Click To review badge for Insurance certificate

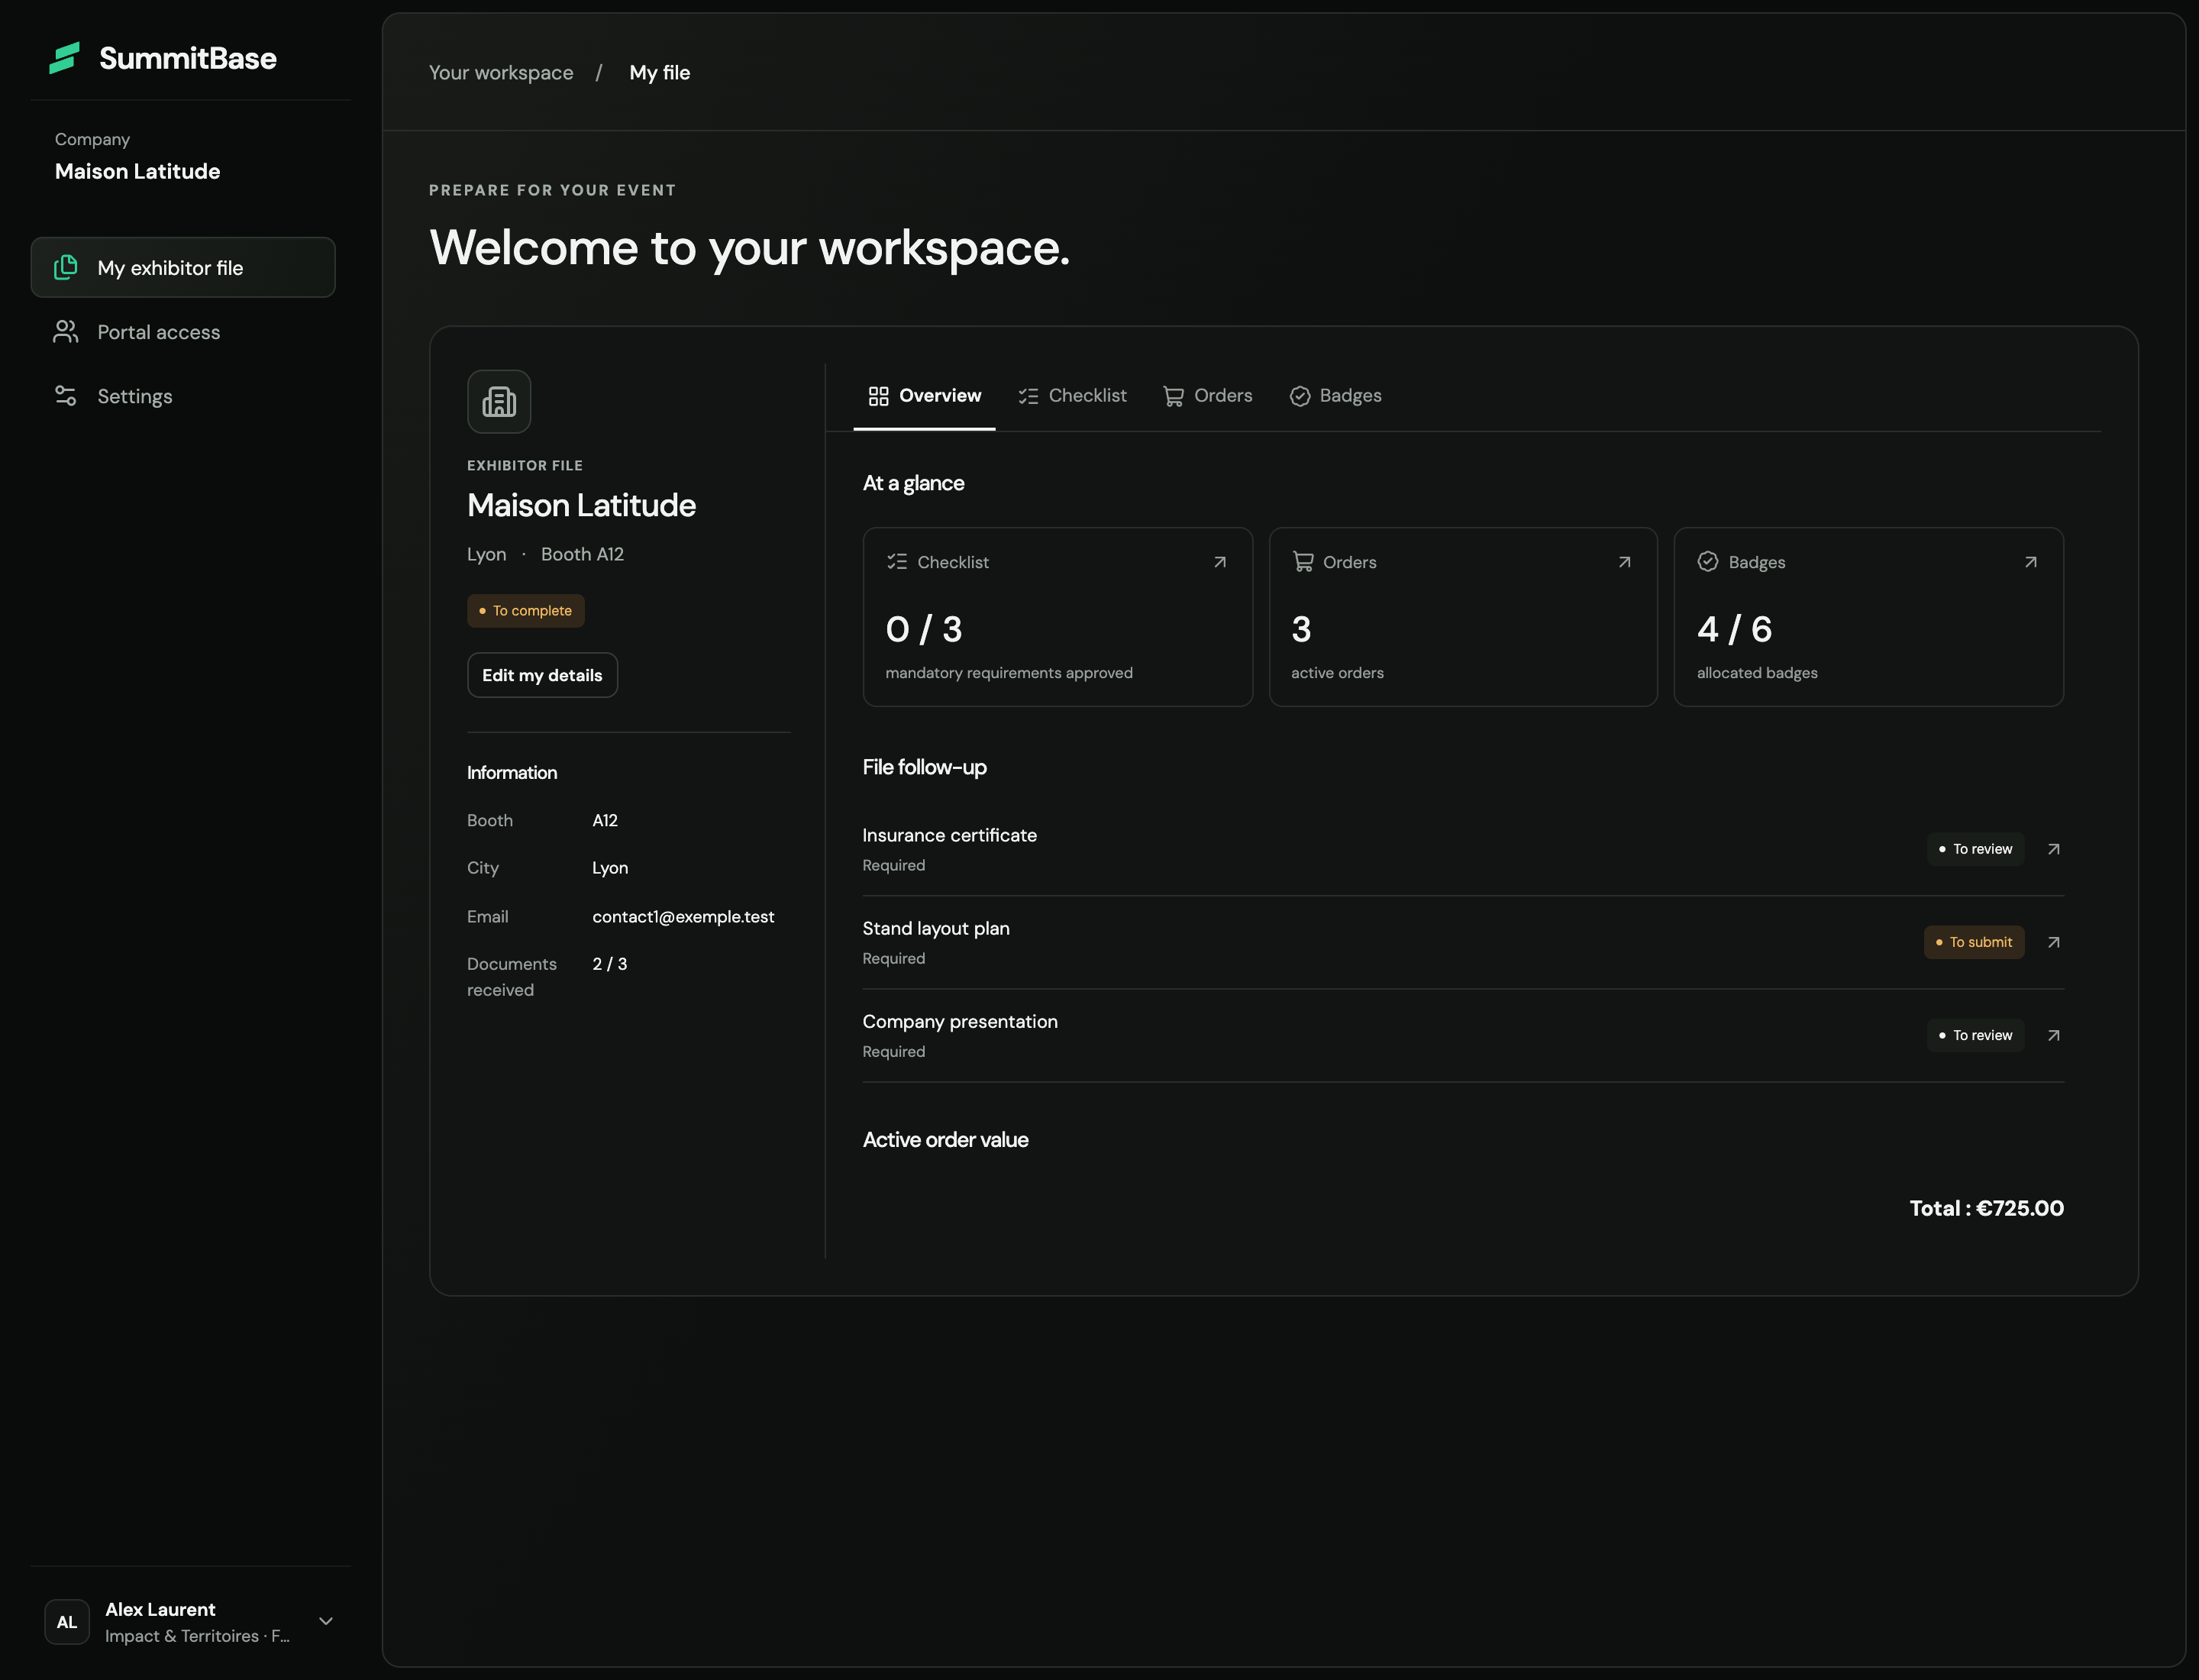pos(1975,849)
